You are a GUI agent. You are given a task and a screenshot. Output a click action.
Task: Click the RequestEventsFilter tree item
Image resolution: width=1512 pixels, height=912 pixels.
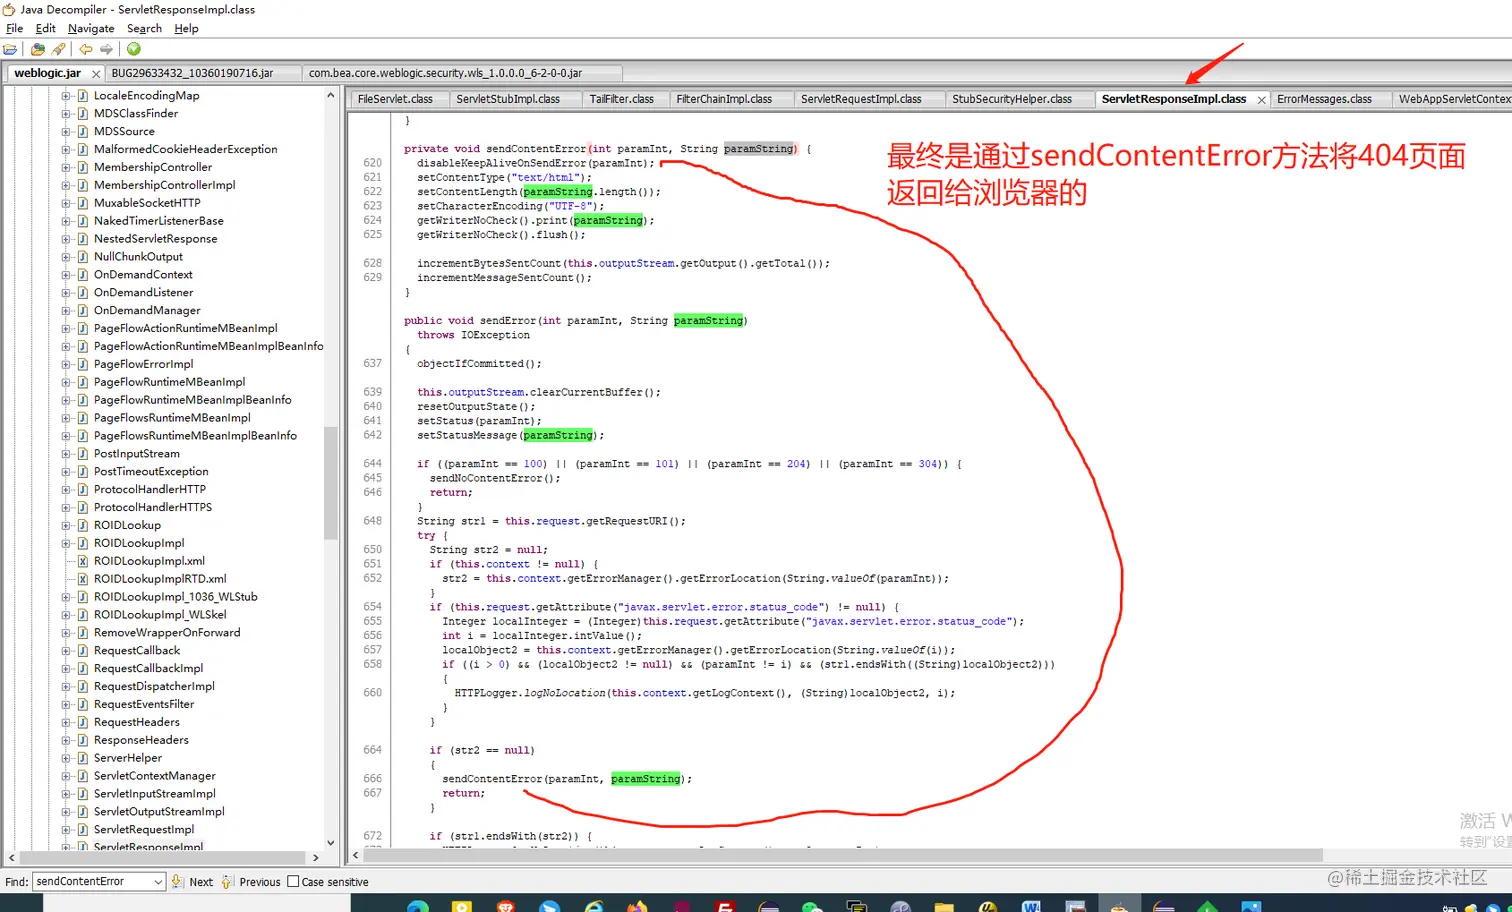coord(144,705)
